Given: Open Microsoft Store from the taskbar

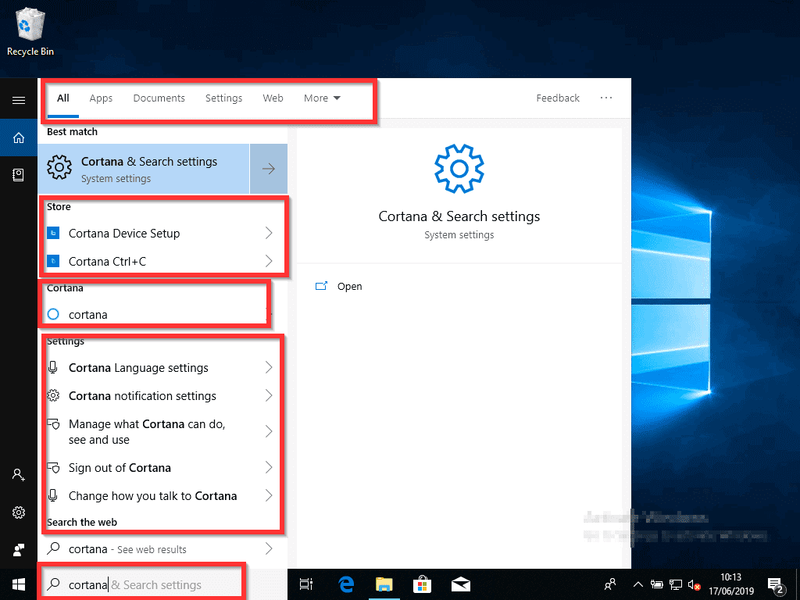Looking at the screenshot, I should (422, 585).
